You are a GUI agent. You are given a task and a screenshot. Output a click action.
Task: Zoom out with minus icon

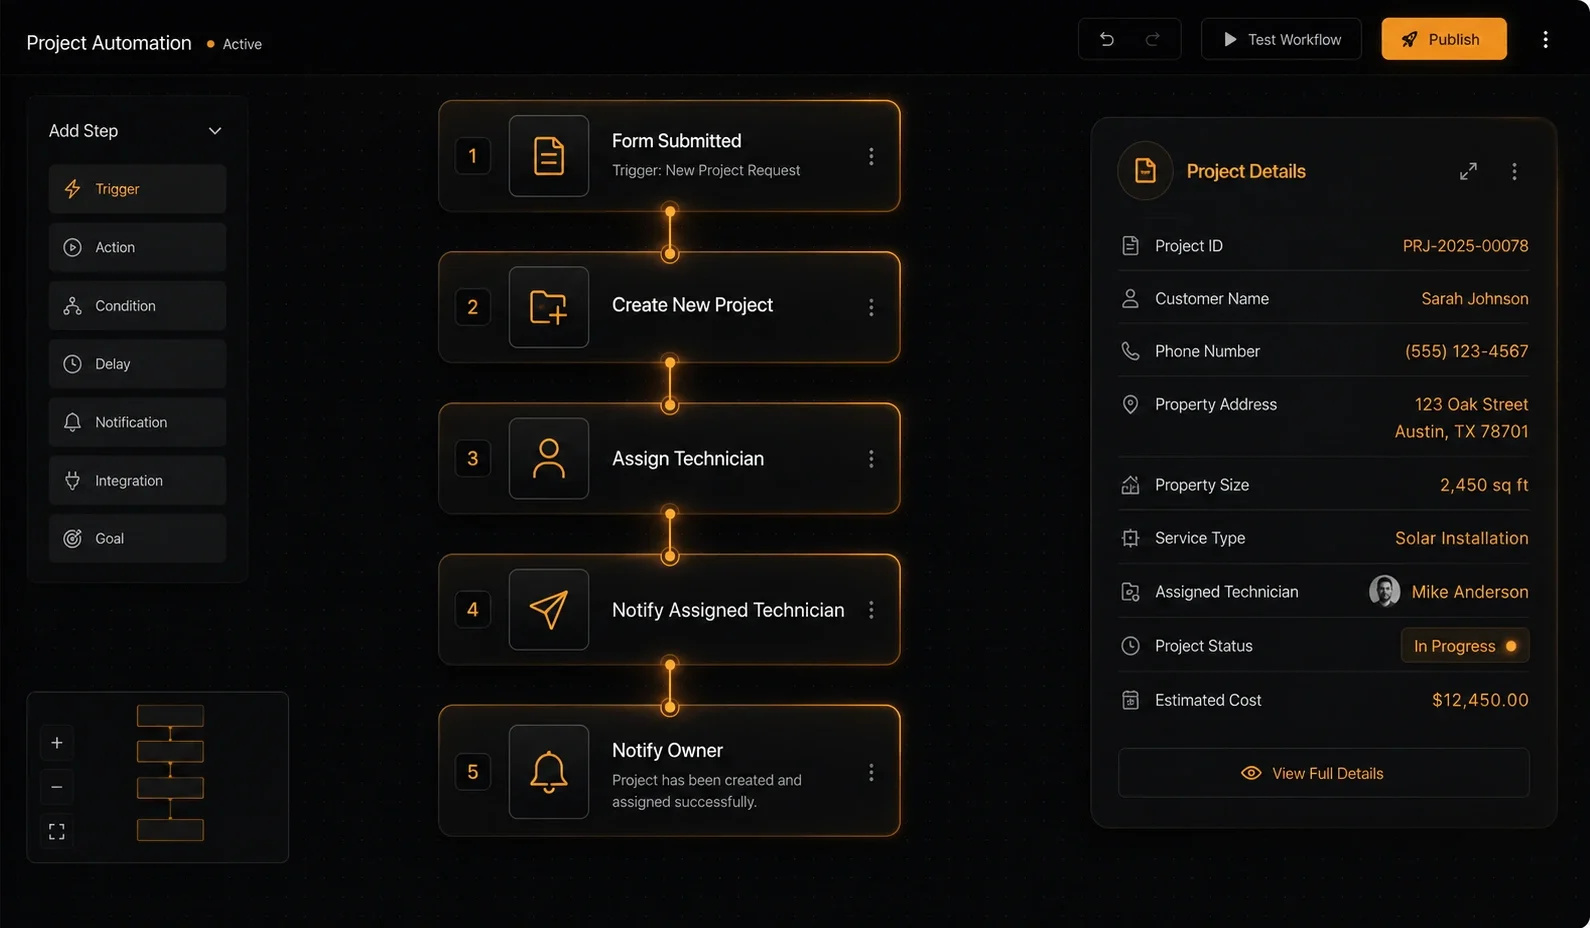(x=57, y=787)
